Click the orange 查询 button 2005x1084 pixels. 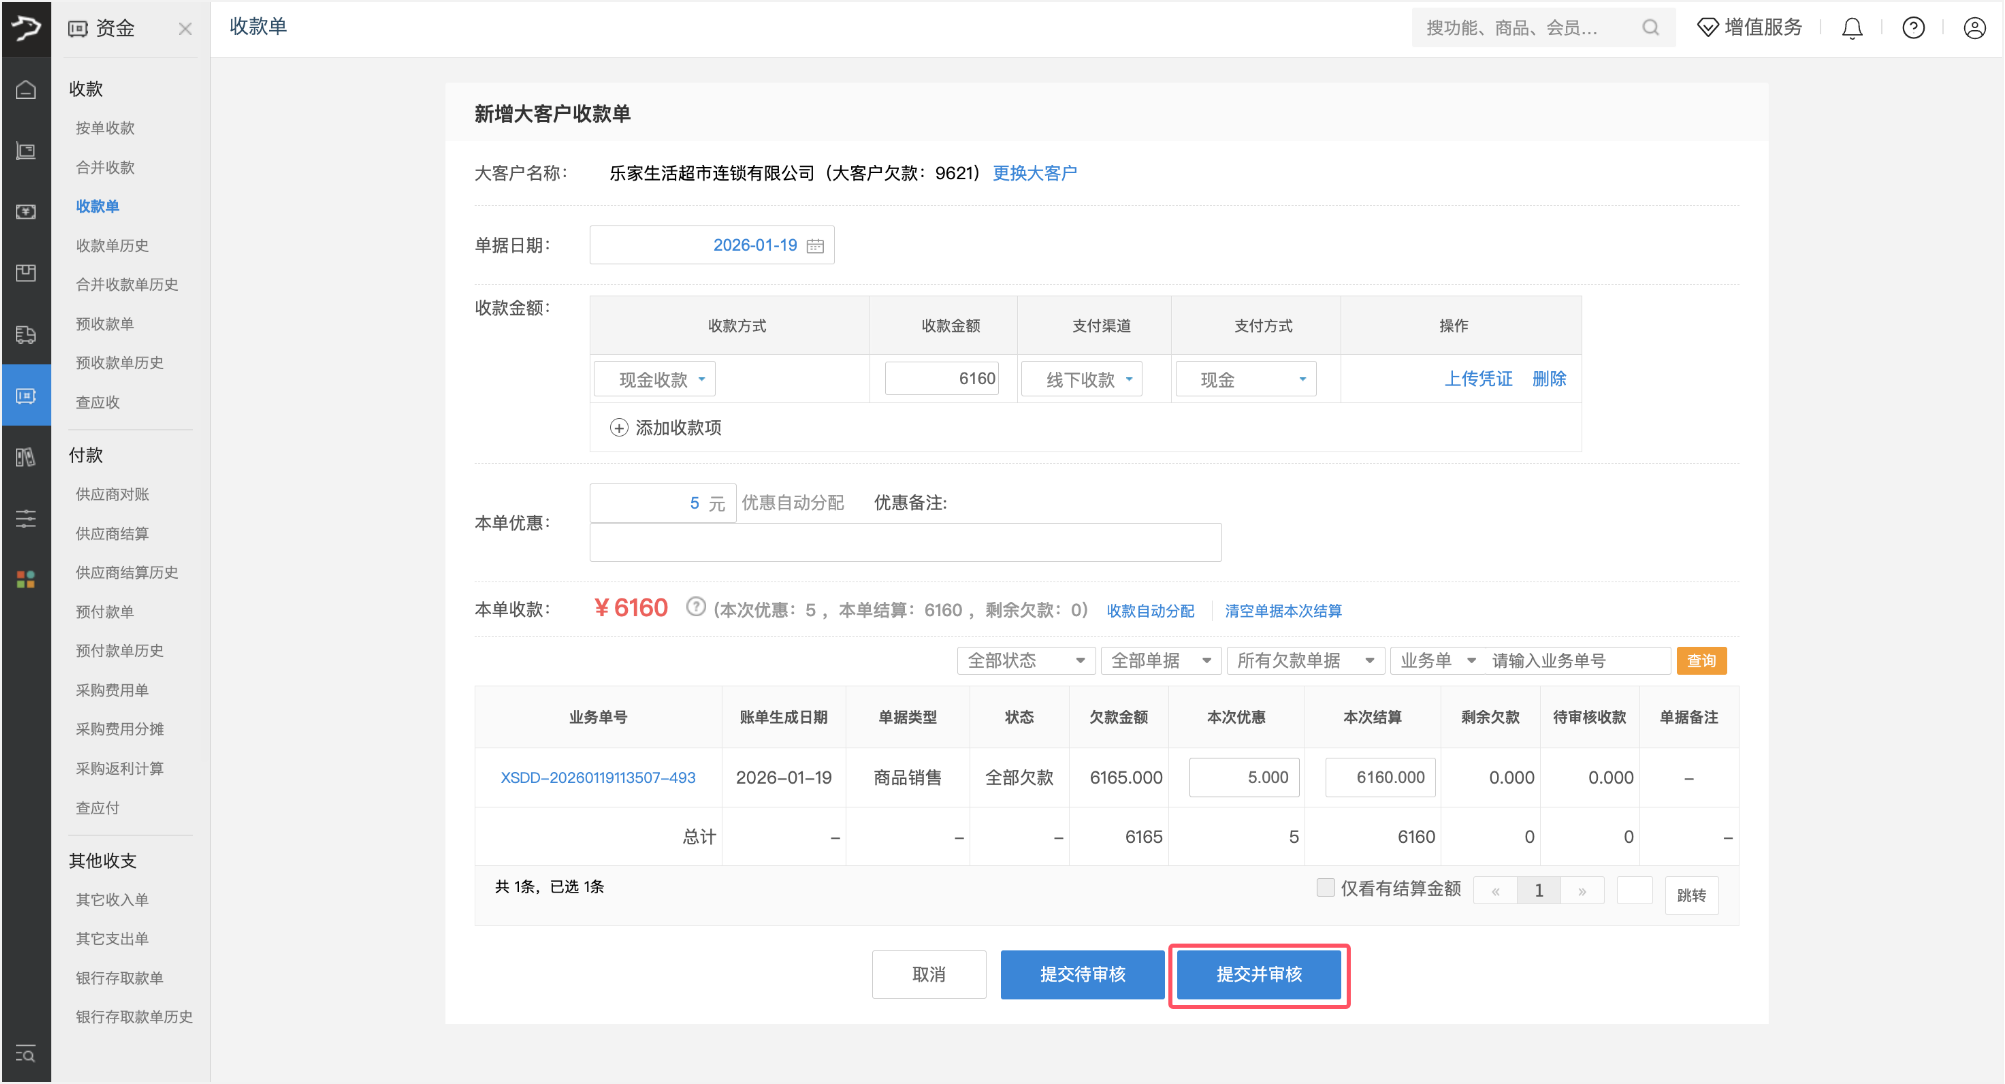[1701, 661]
